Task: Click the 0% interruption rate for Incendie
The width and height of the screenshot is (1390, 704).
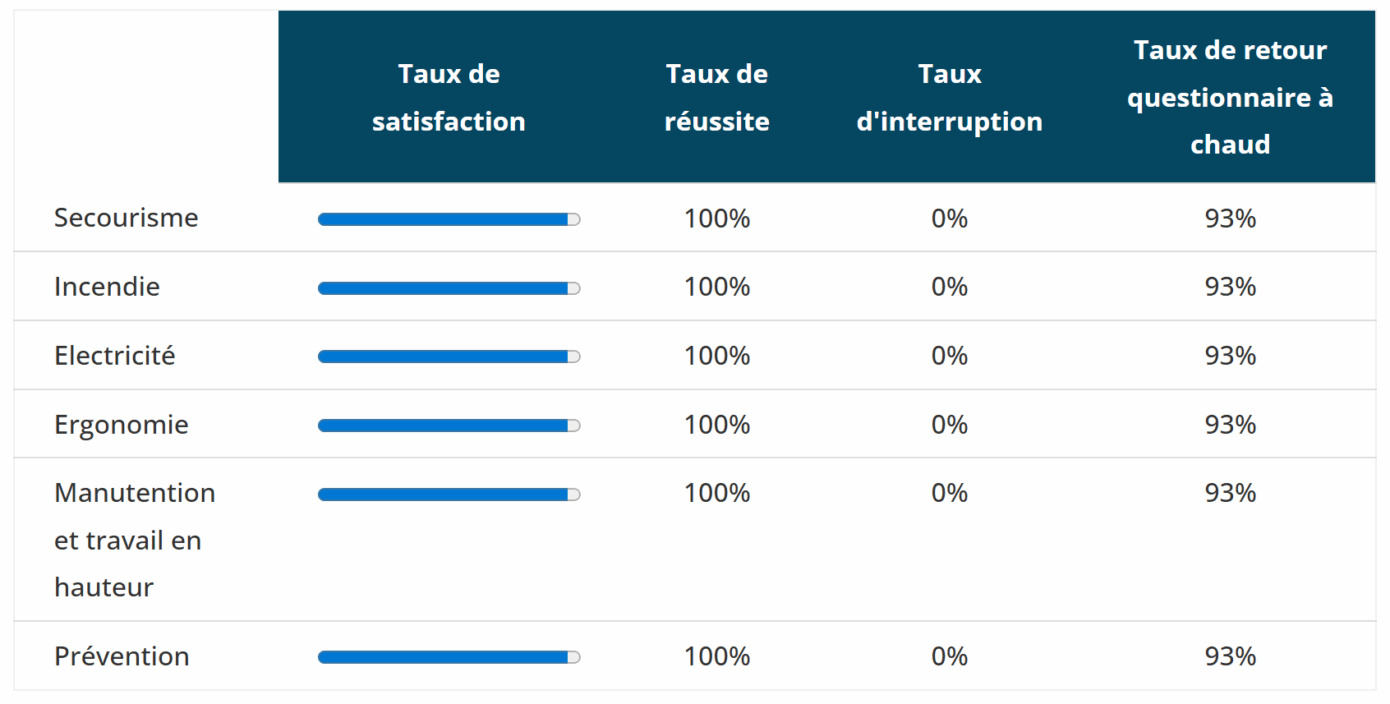Action: [949, 287]
